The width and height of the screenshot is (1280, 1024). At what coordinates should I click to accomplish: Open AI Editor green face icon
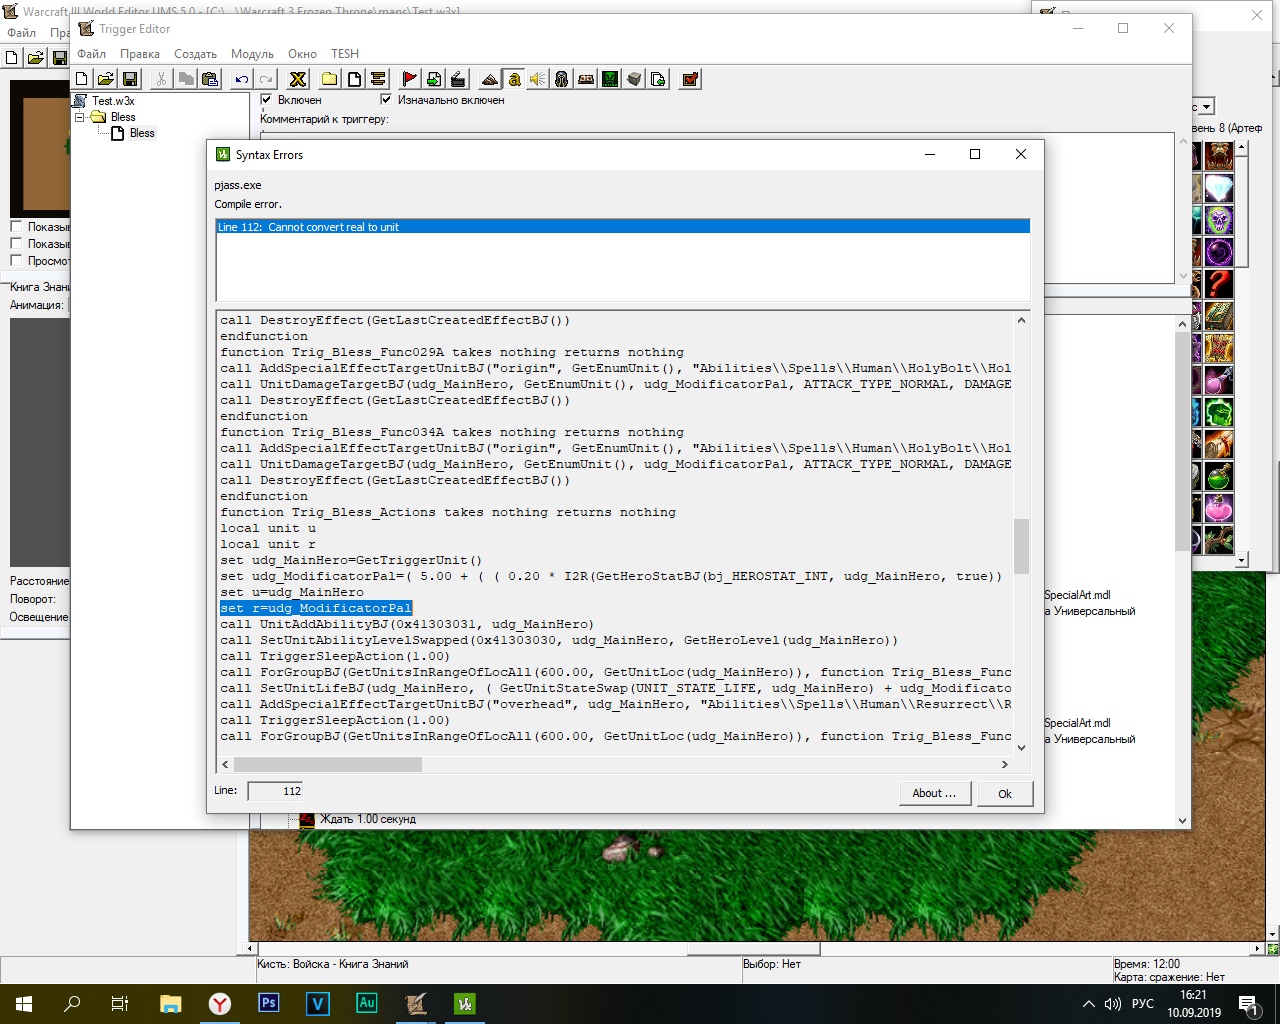(x=610, y=79)
